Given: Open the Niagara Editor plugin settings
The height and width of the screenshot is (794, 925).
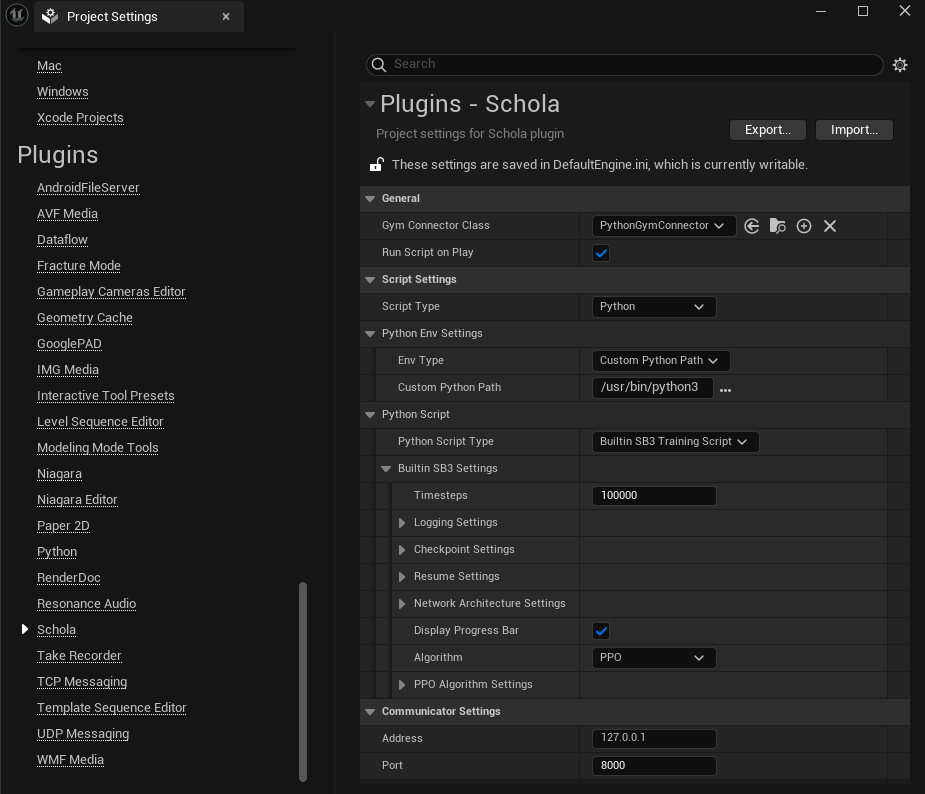Looking at the screenshot, I should point(77,500).
